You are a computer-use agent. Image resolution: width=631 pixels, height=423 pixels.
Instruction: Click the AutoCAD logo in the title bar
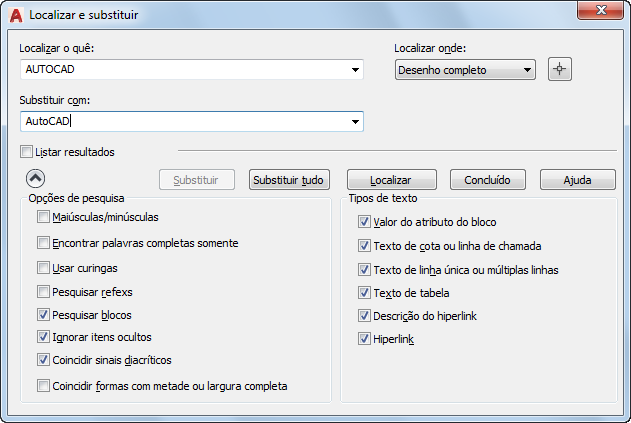[16, 15]
